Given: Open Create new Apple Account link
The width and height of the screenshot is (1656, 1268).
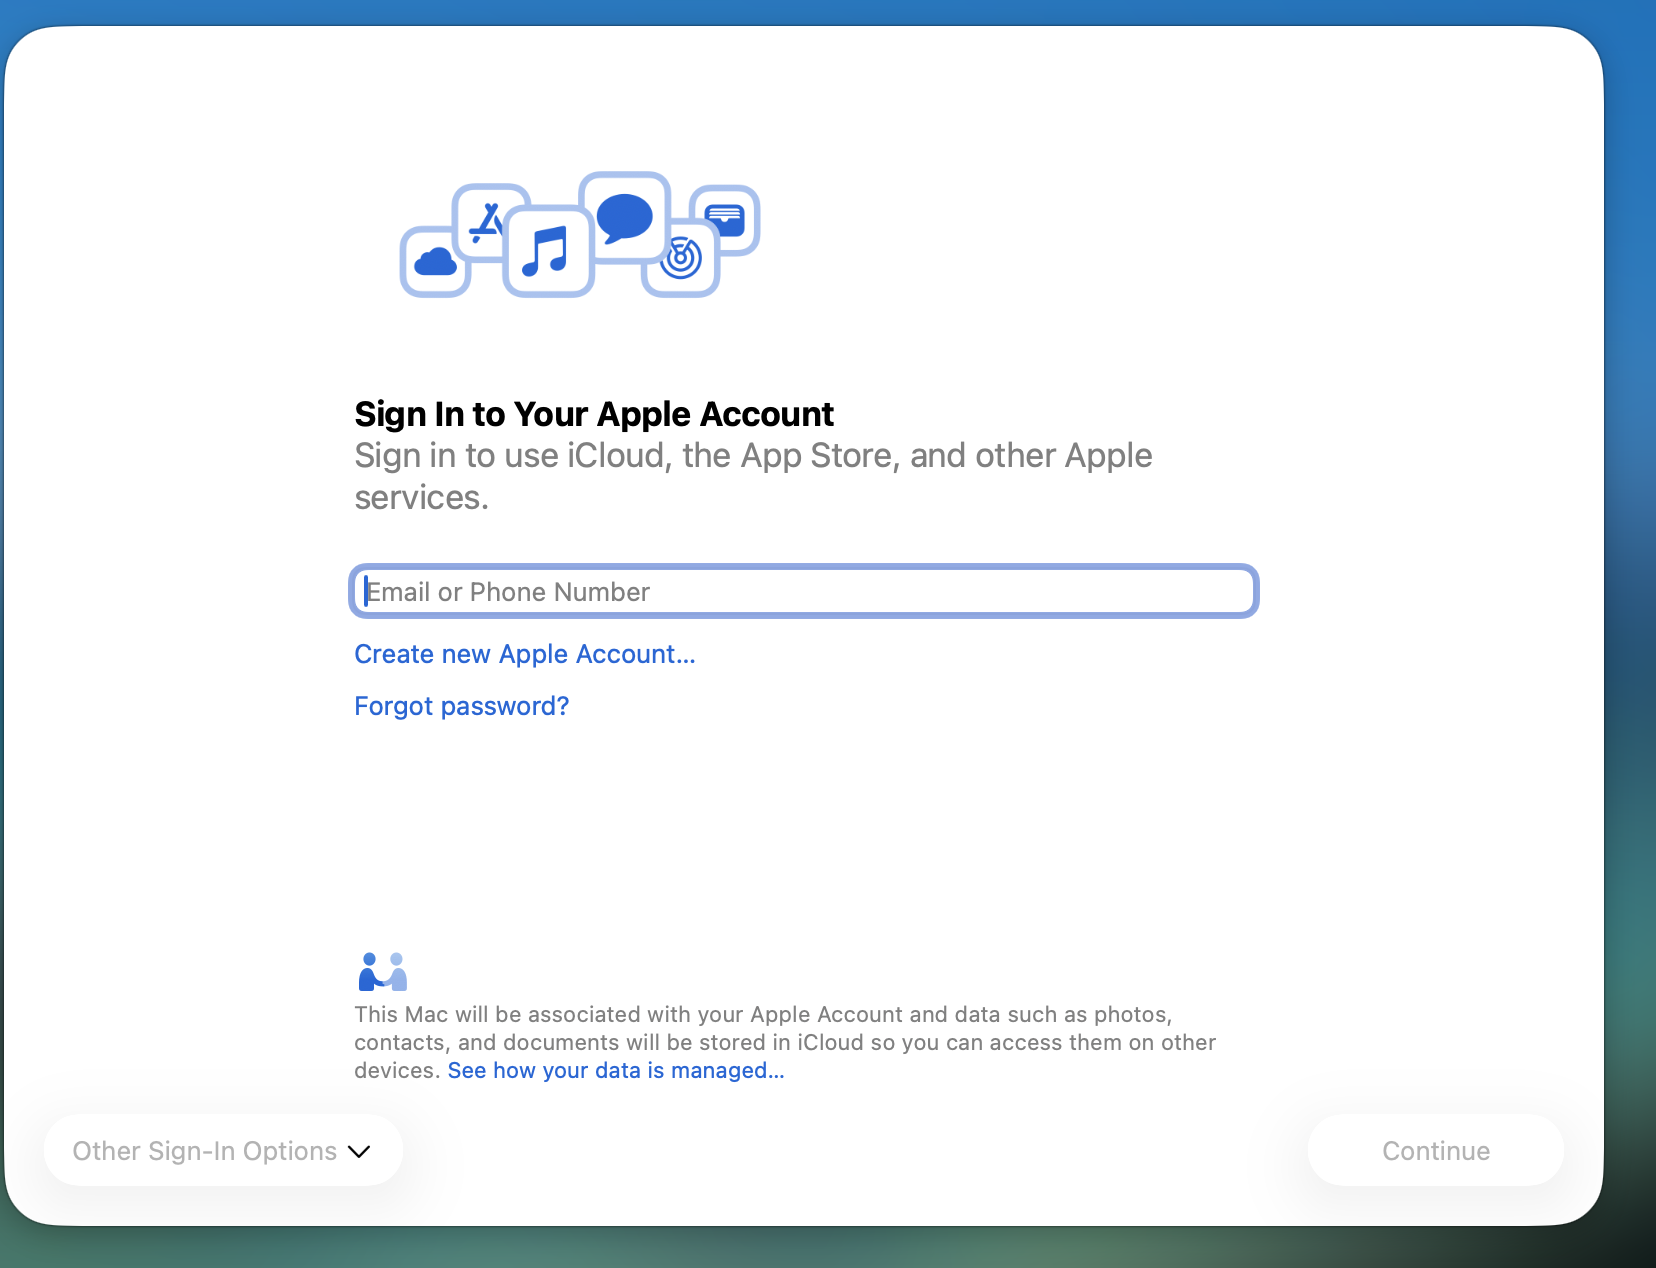Looking at the screenshot, I should (525, 654).
